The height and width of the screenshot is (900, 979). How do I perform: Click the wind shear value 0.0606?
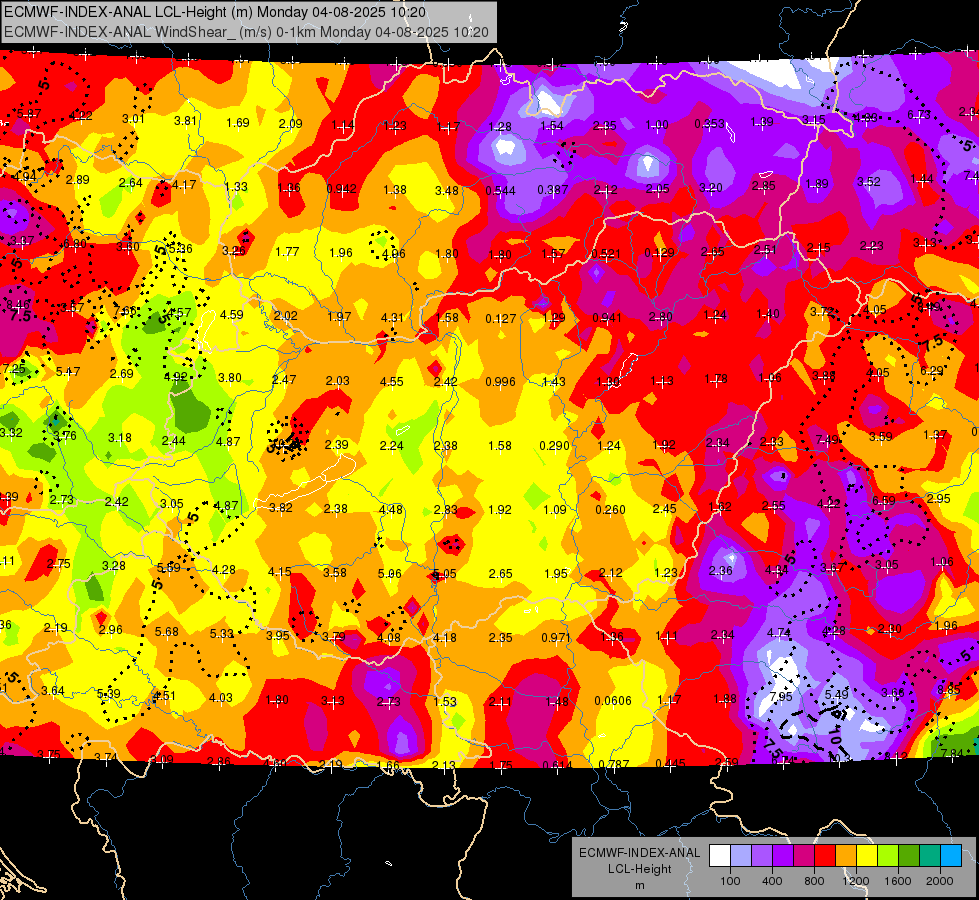point(613,701)
